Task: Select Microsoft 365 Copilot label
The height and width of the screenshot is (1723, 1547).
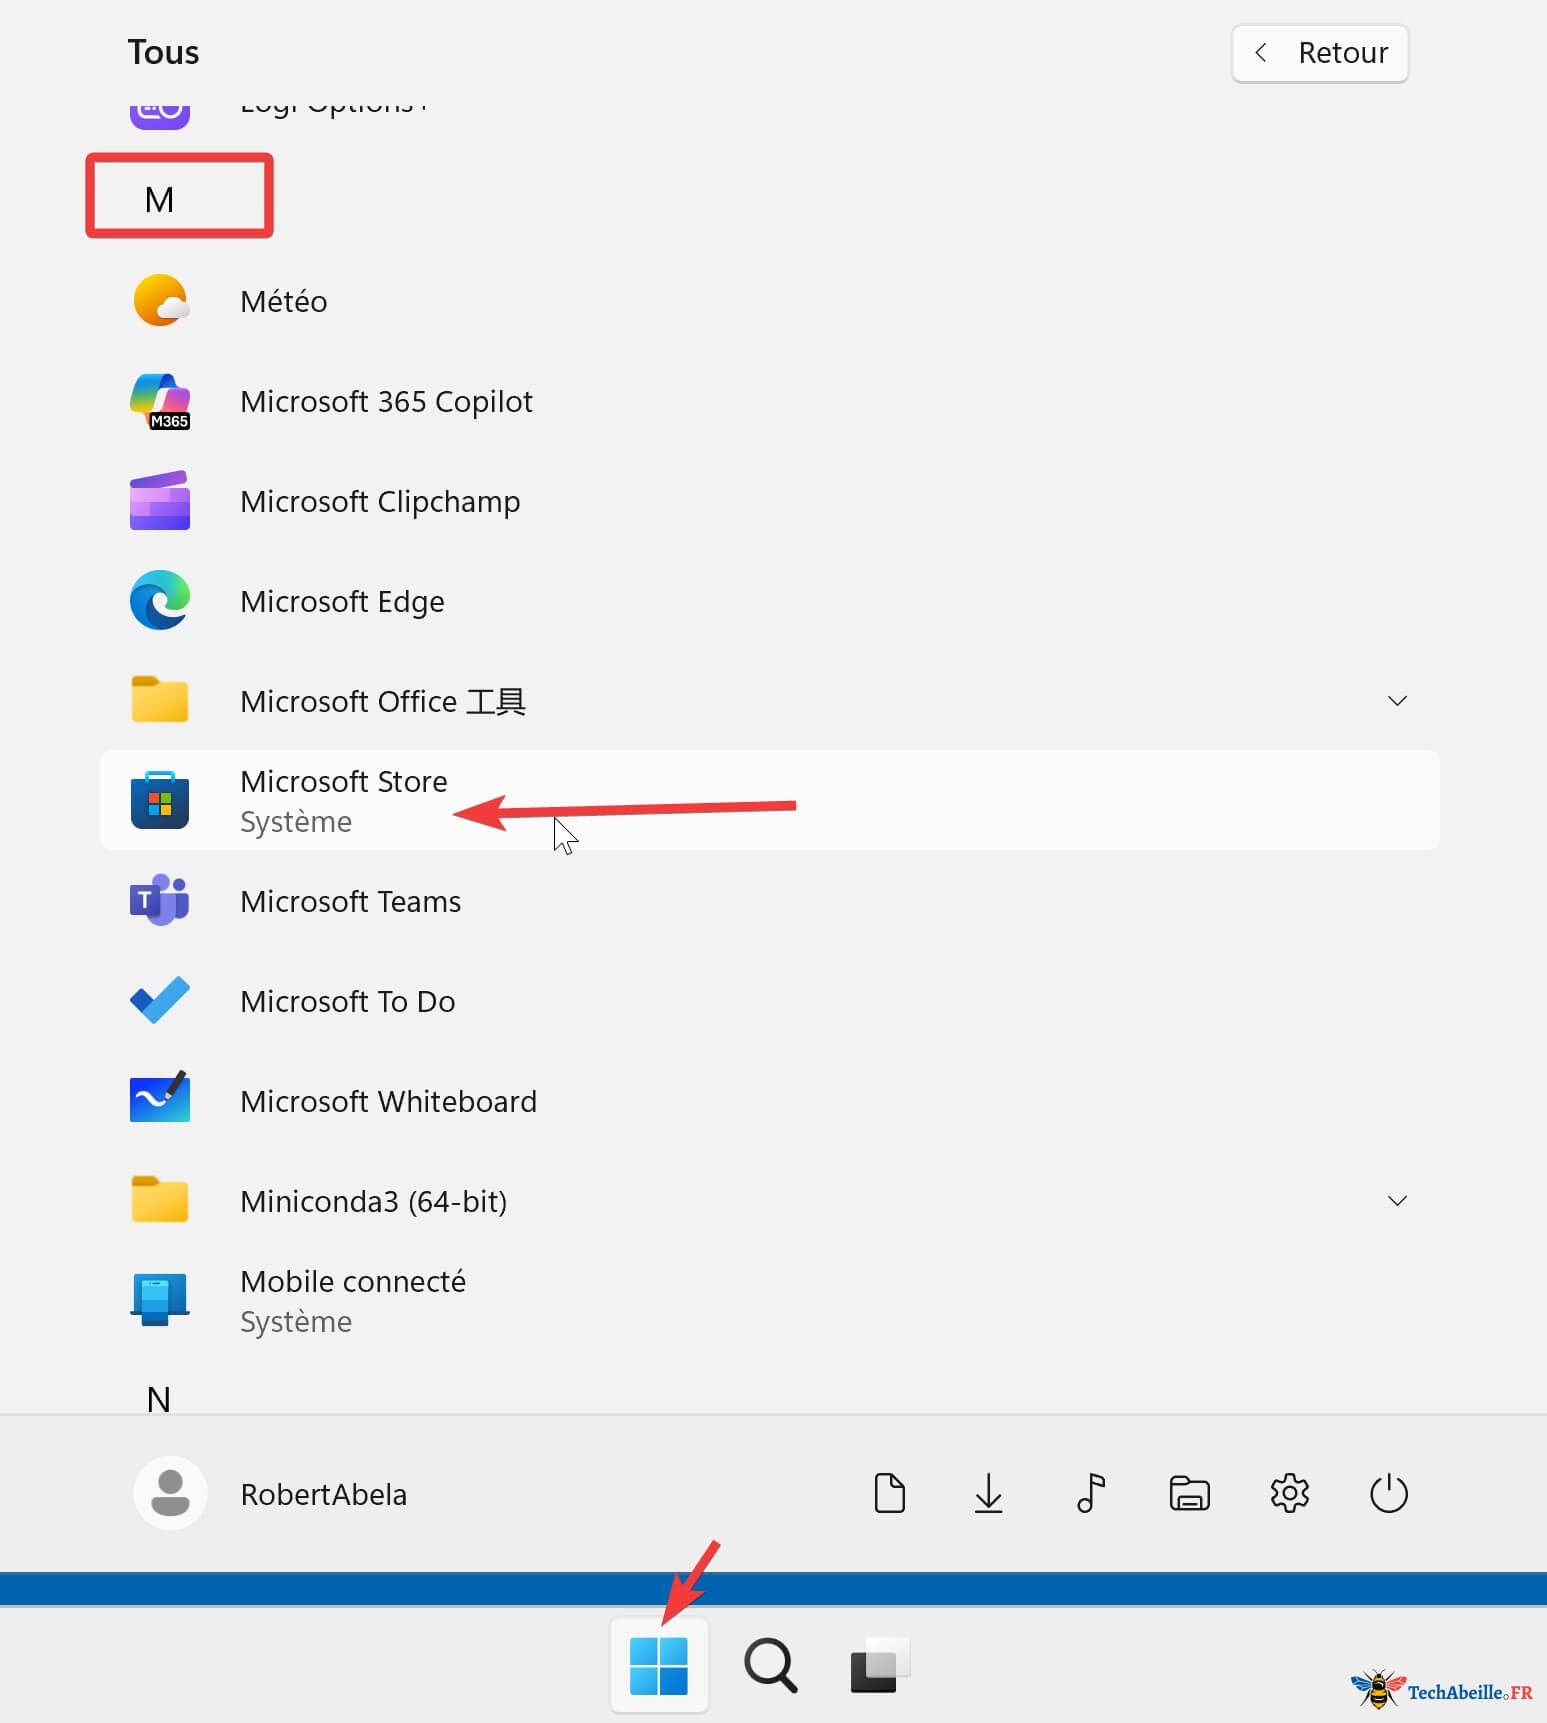Action: pyautogui.click(x=387, y=401)
